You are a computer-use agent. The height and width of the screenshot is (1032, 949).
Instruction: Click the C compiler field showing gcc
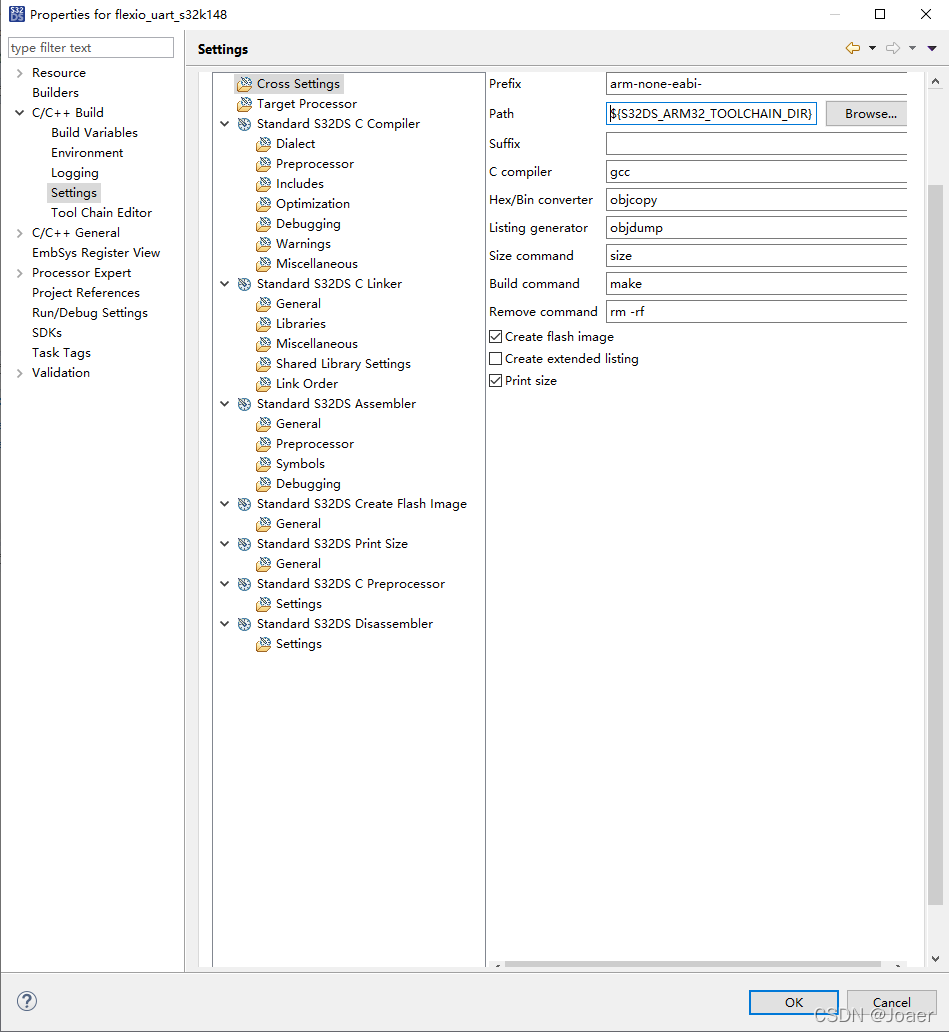[756, 172]
